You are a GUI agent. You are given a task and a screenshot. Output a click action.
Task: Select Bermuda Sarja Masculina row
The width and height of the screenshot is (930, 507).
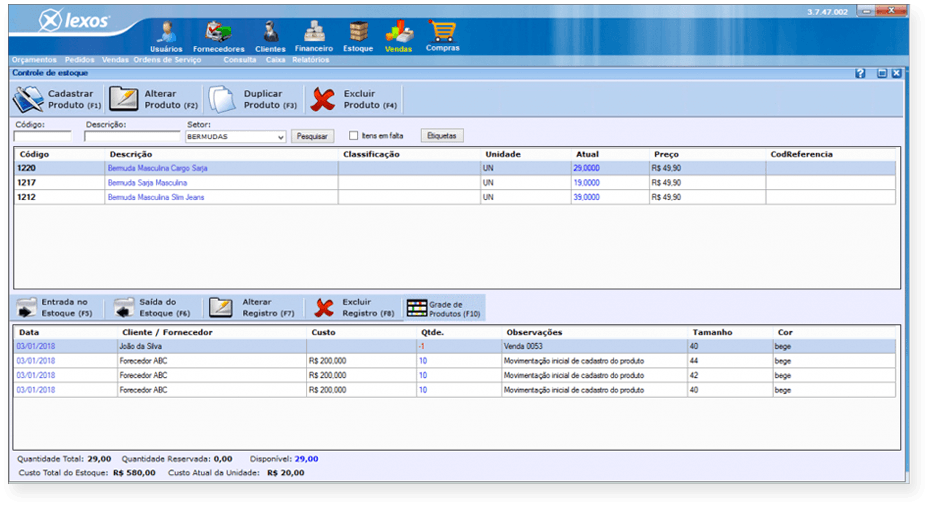[455, 183]
